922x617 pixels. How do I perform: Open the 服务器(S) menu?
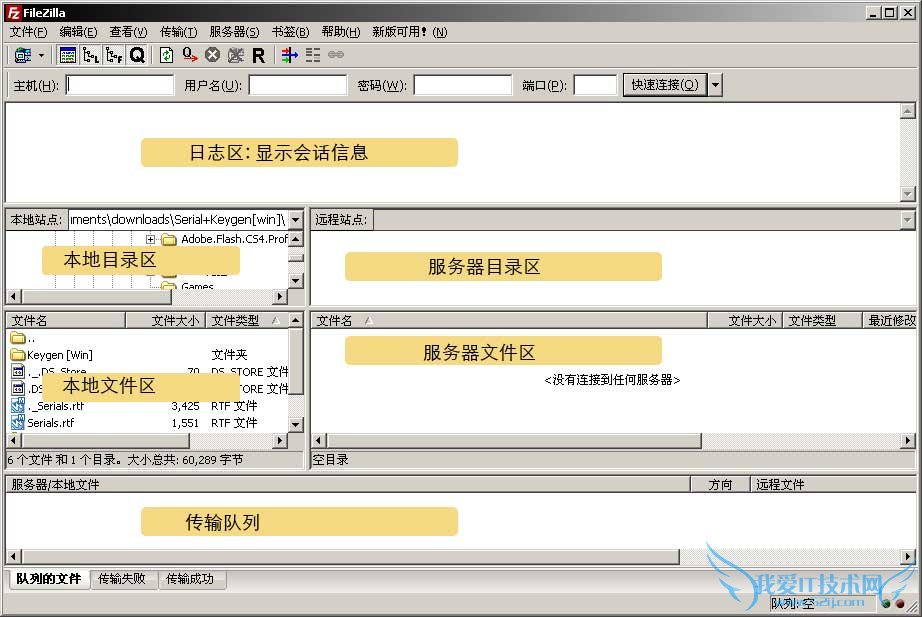(x=234, y=32)
